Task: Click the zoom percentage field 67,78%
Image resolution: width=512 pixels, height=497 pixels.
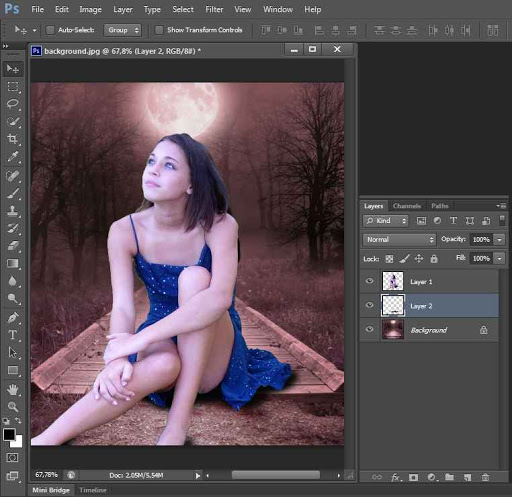Action: 46,475
